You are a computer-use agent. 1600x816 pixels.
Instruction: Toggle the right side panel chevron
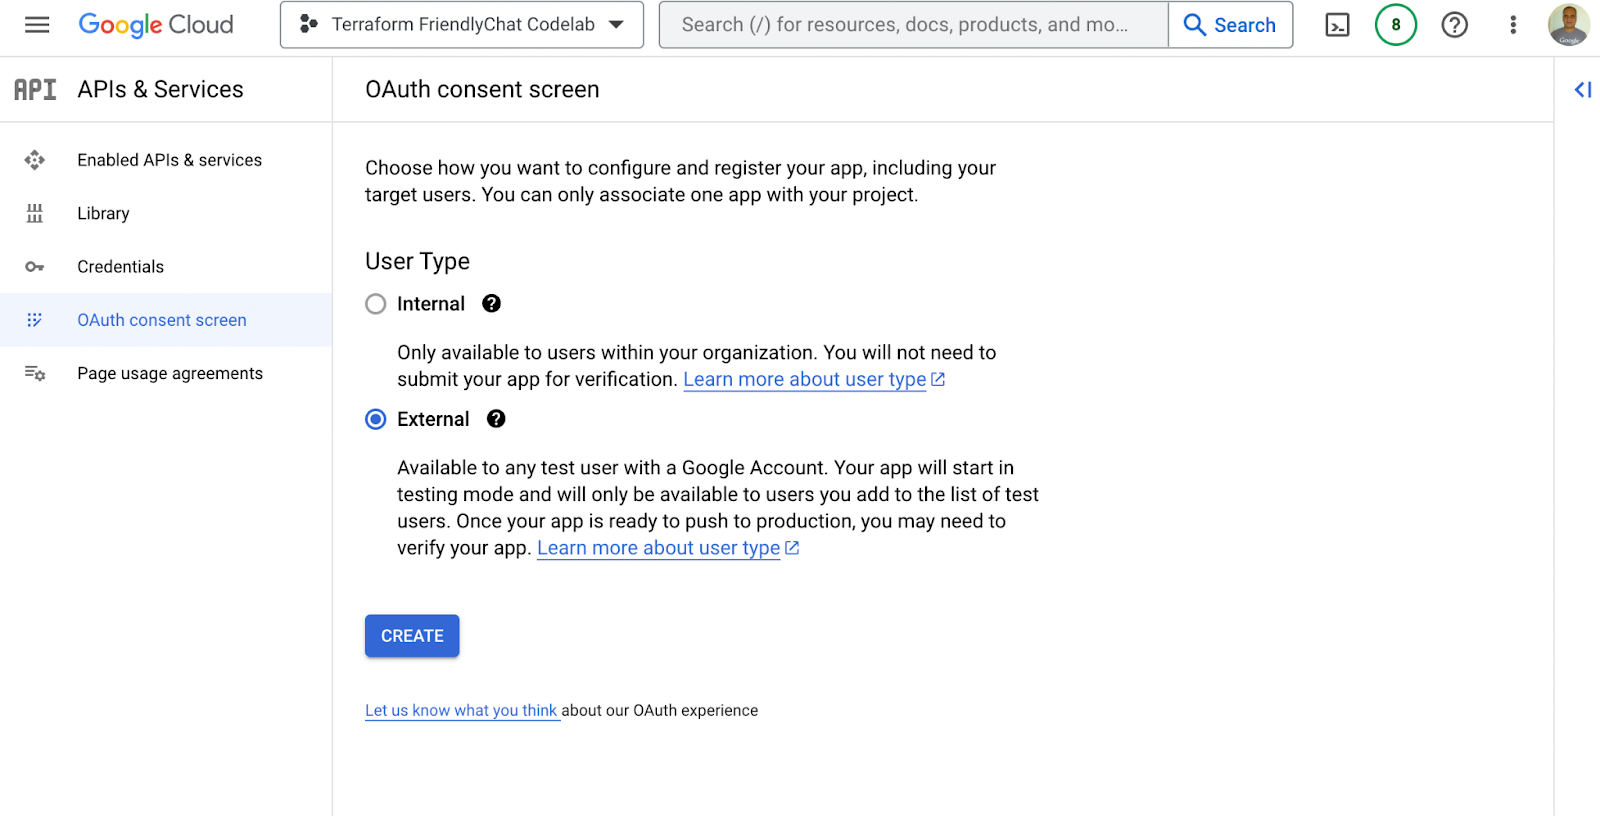click(1582, 90)
